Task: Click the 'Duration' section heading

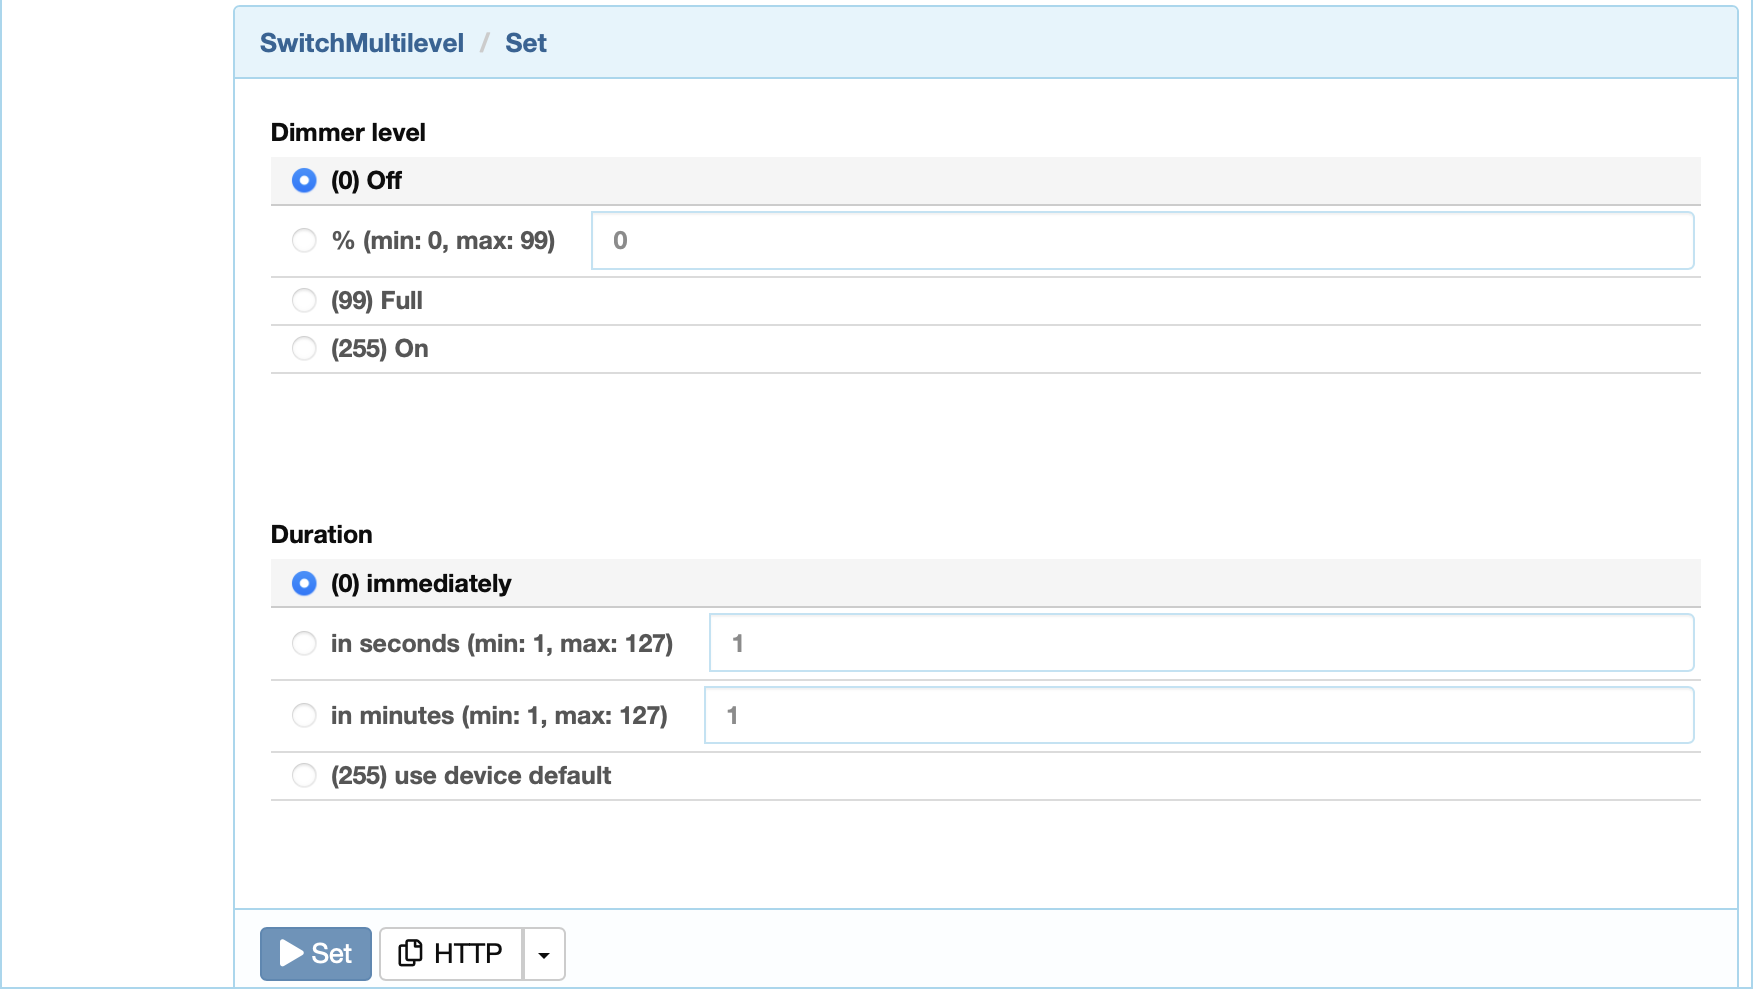Action: pos(322,535)
